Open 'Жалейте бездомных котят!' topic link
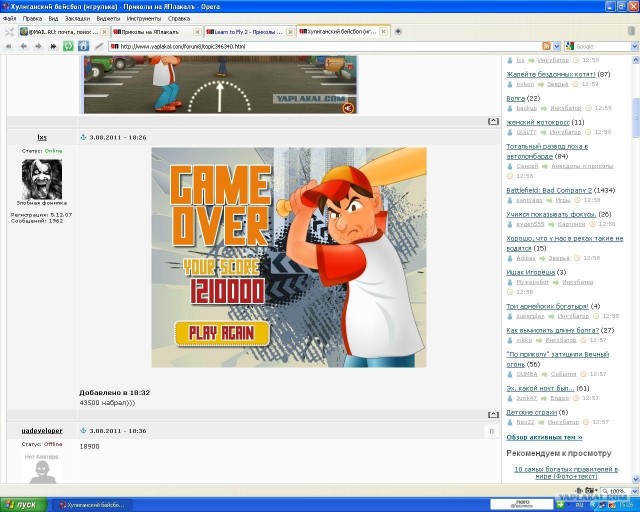The image size is (640, 512). point(551,74)
